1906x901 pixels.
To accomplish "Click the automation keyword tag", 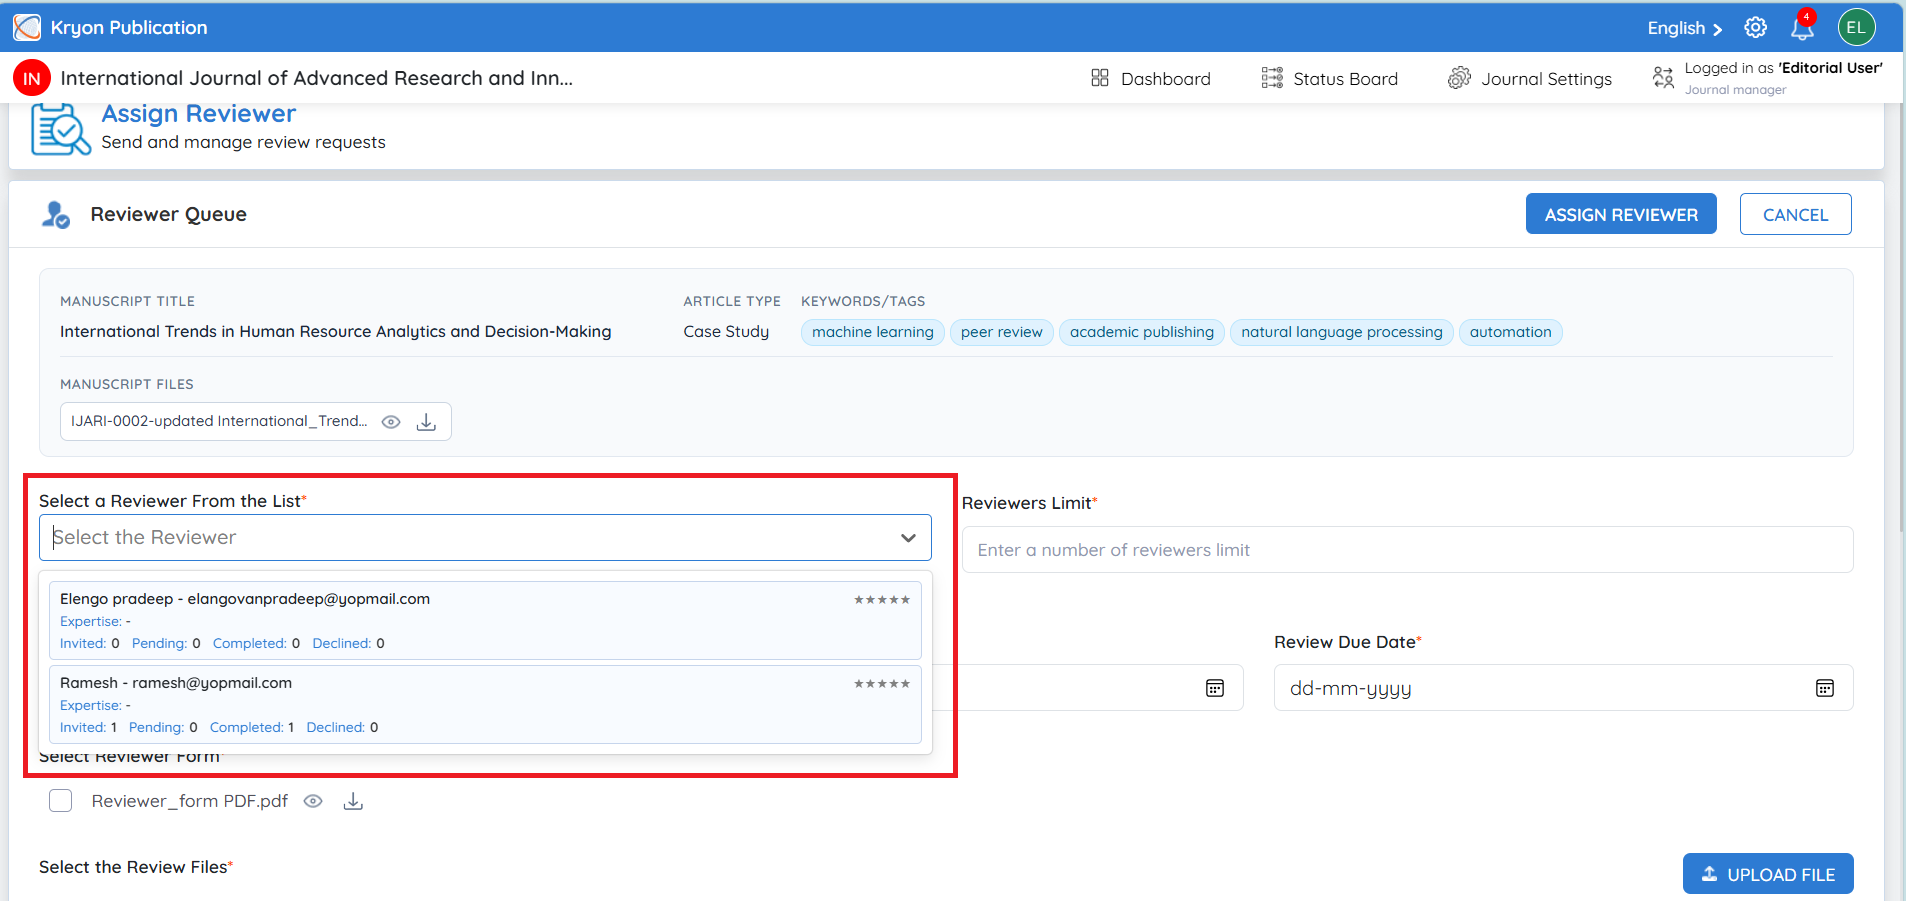I will pyautogui.click(x=1510, y=332).
